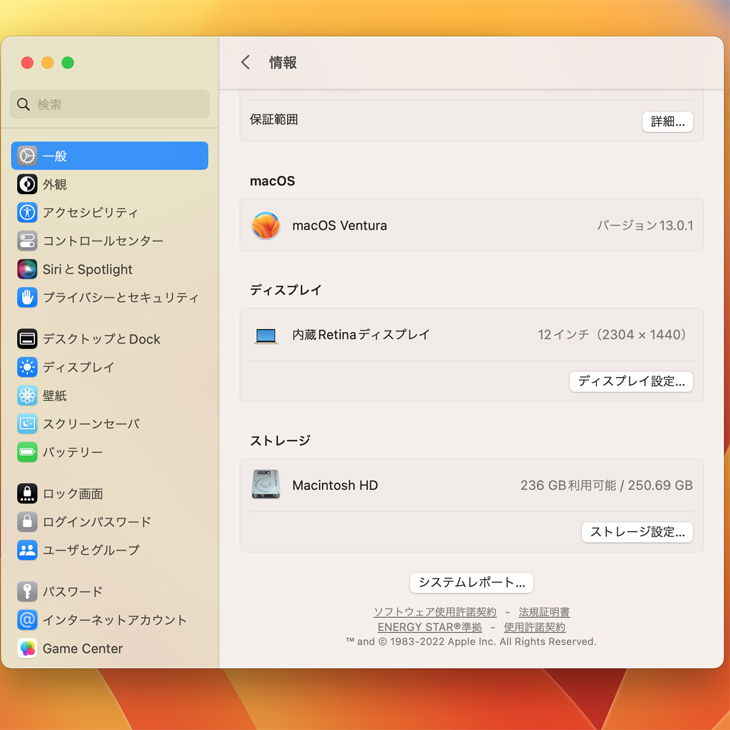
Task: Click the ロック画面 lock icon
Action: coord(27,493)
